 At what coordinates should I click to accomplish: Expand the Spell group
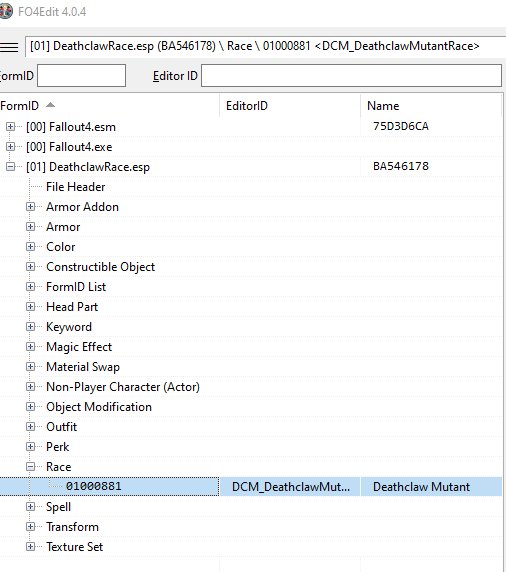tap(31, 507)
